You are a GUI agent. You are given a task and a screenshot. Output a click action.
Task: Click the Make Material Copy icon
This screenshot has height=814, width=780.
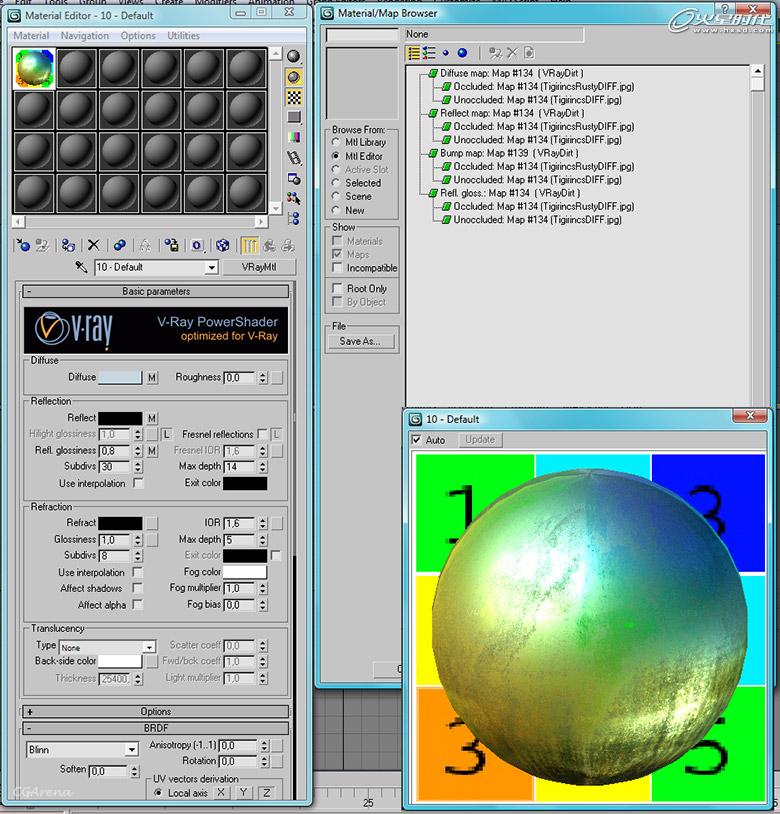coord(120,245)
